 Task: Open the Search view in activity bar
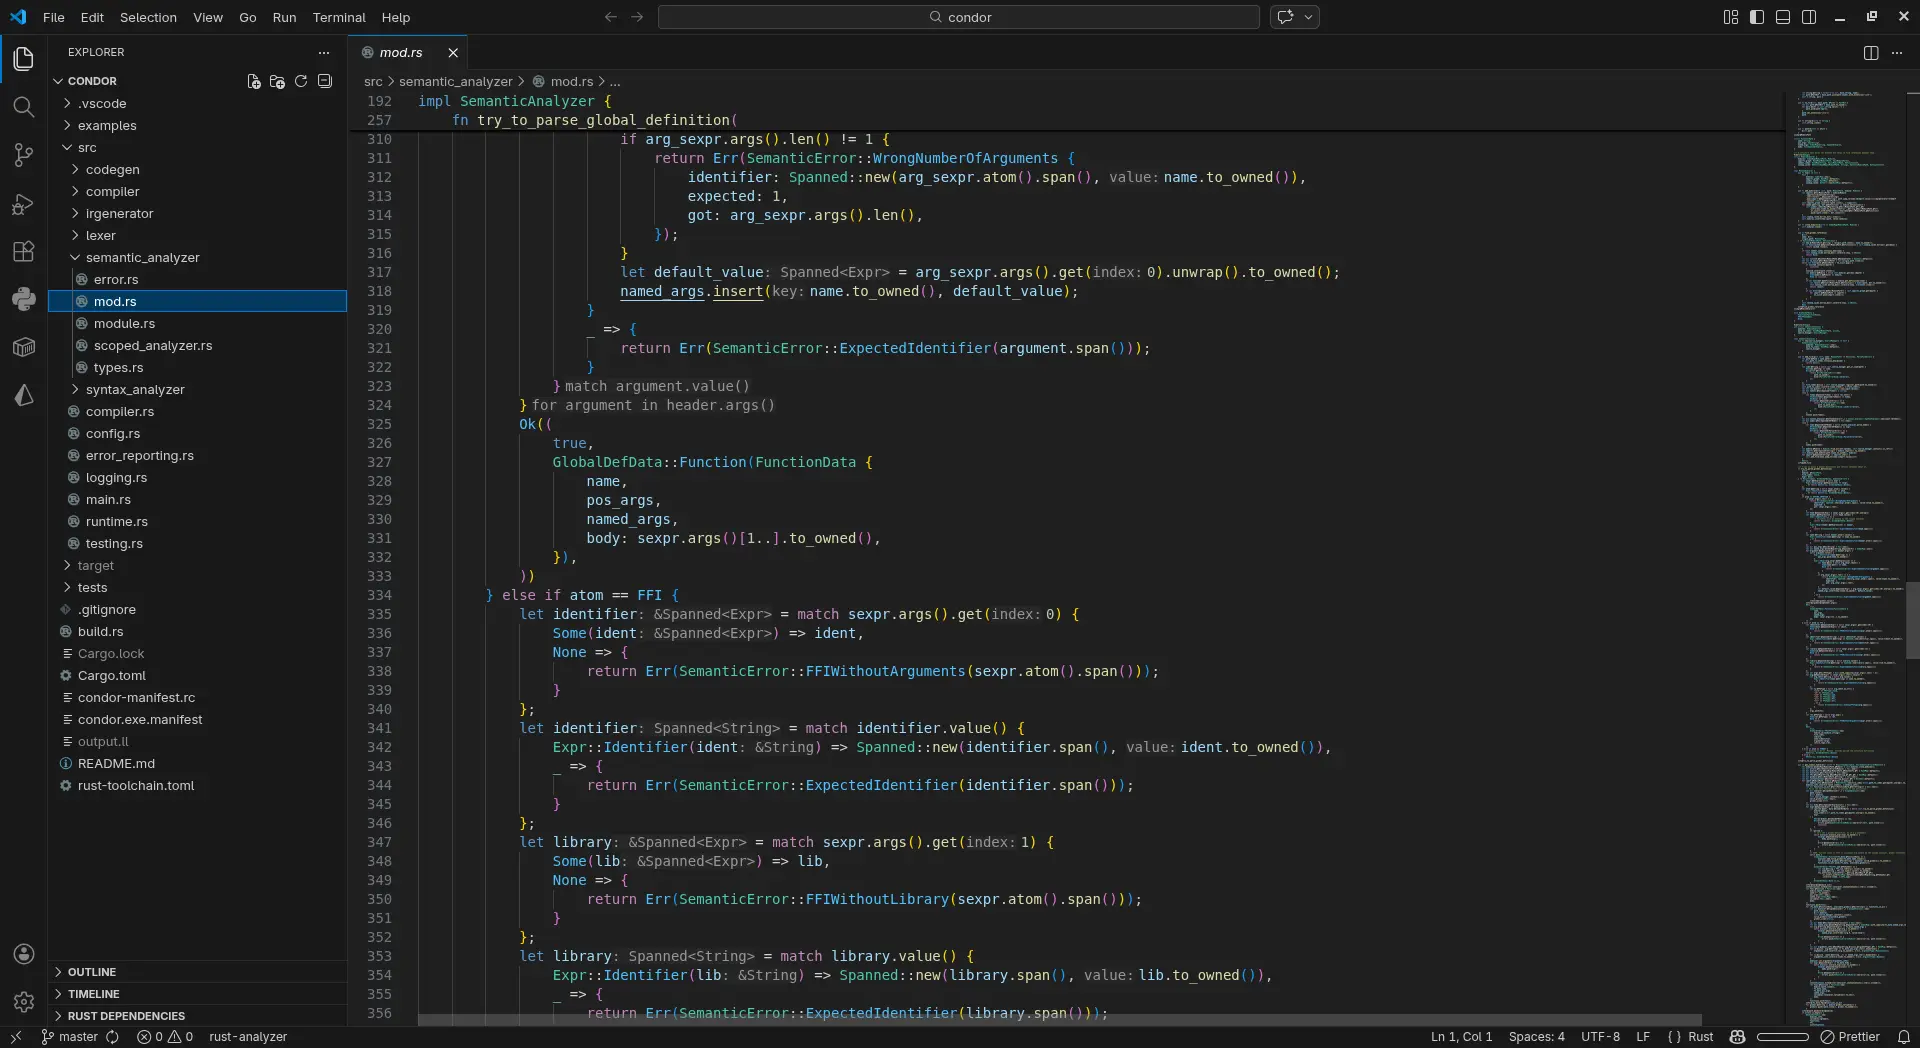(x=24, y=107)
